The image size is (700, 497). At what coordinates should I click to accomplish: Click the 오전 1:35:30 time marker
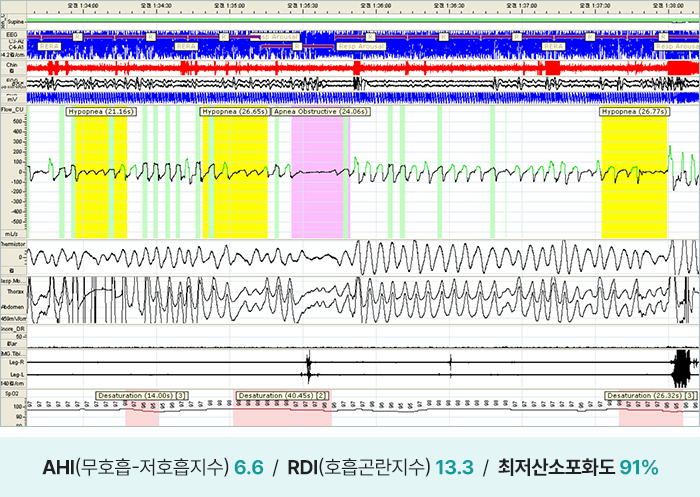click(303, 6)
